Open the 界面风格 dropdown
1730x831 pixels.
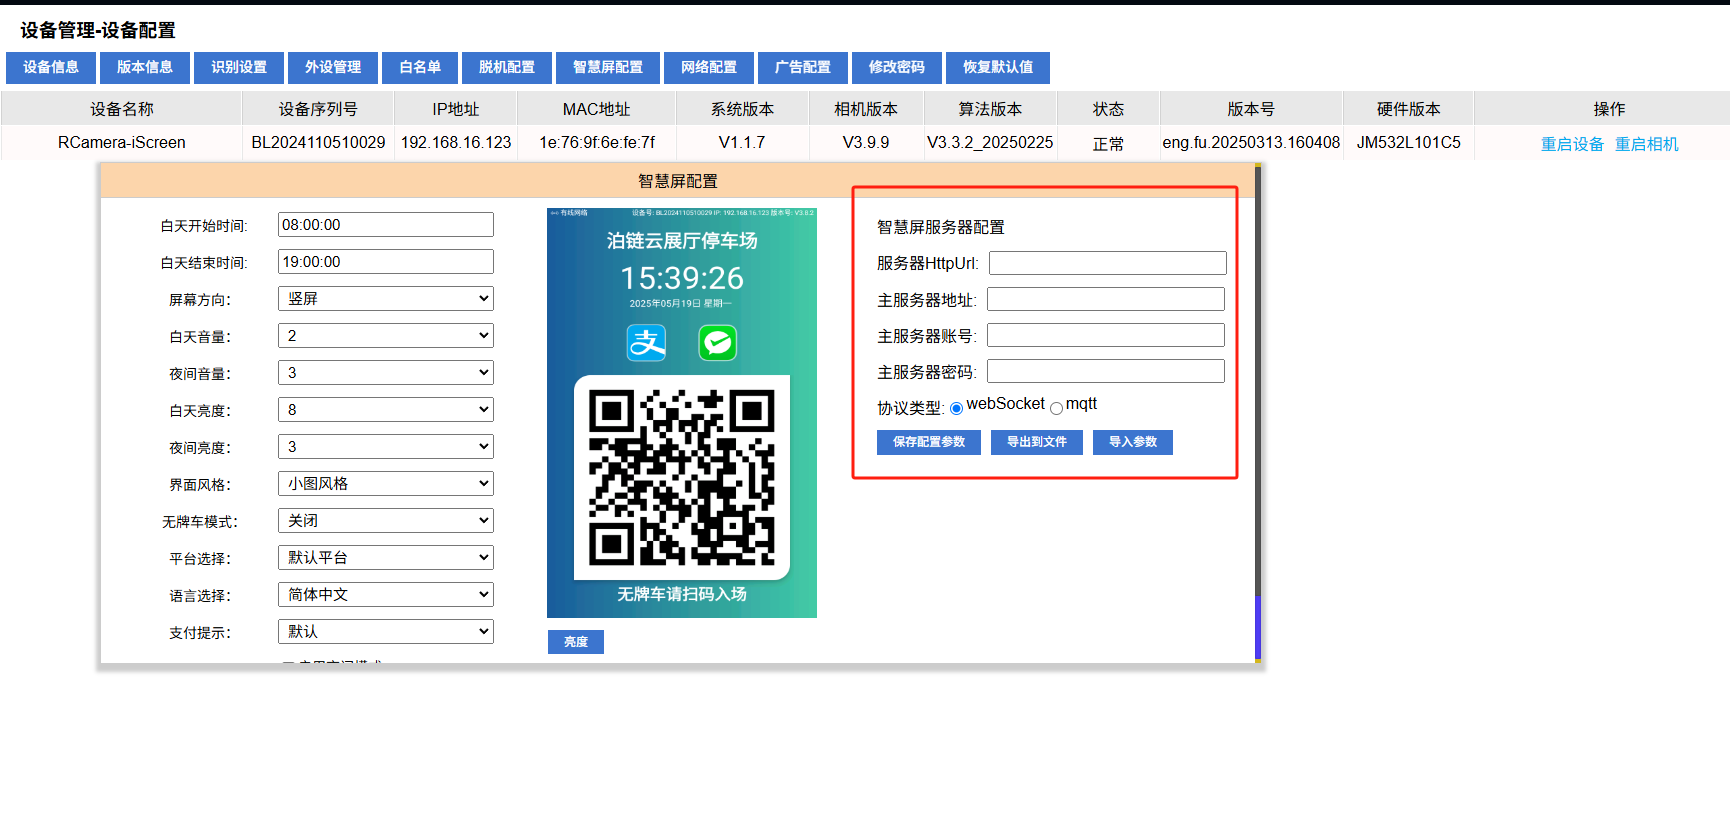tap(386, 484)
